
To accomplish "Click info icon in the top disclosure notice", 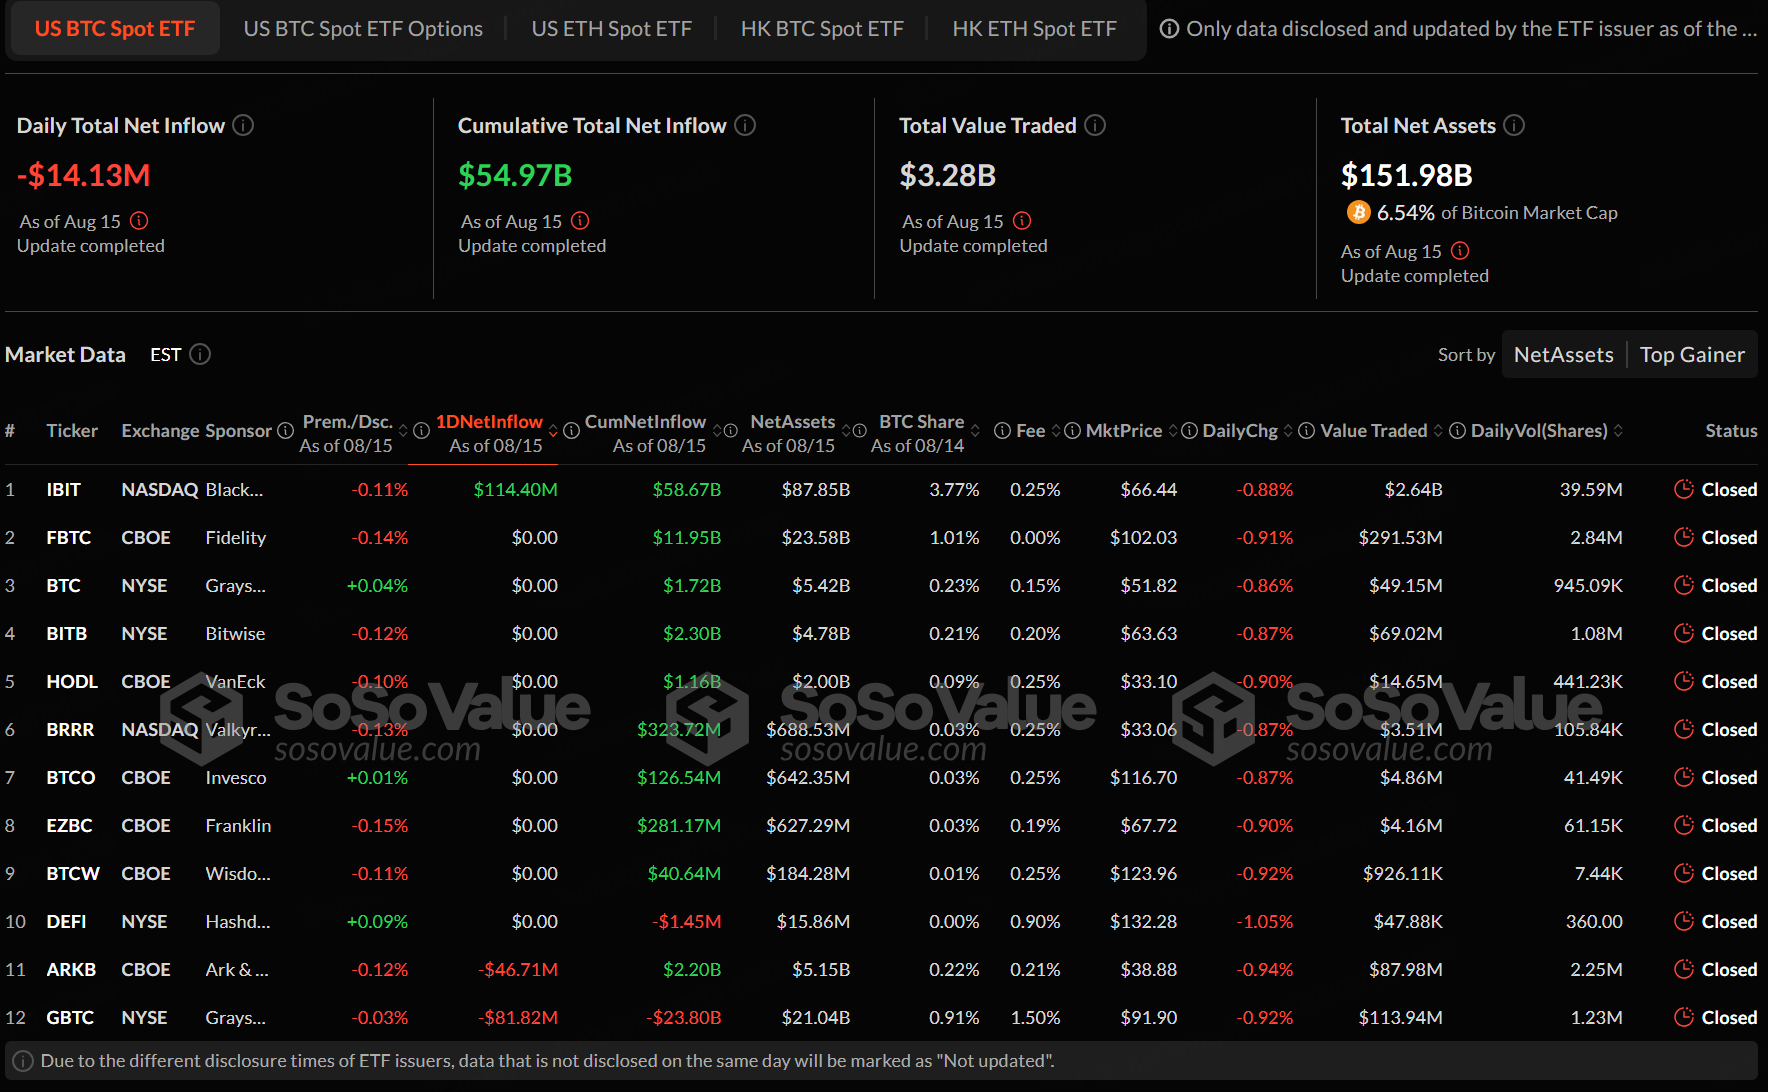I will pyautogui.click(x=1169, y=29).
